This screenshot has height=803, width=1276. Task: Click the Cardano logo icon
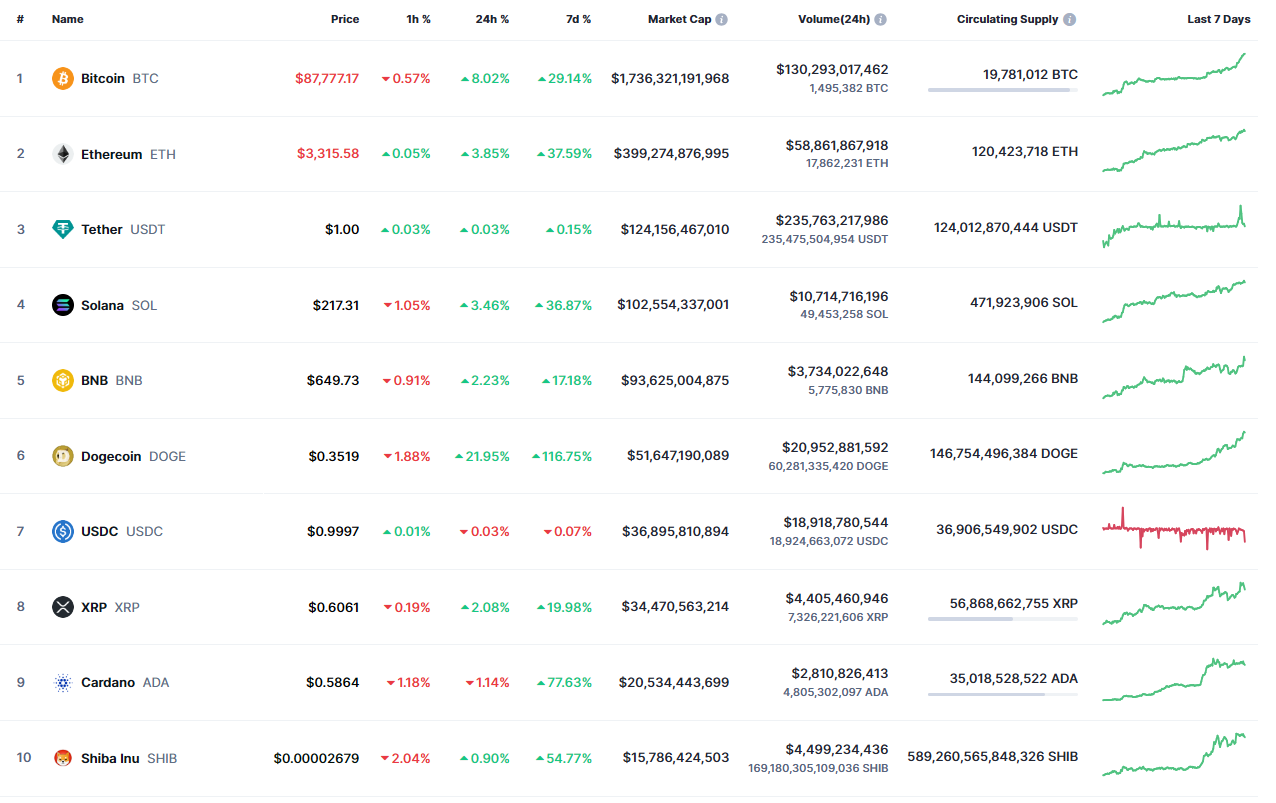coord(63,682)
